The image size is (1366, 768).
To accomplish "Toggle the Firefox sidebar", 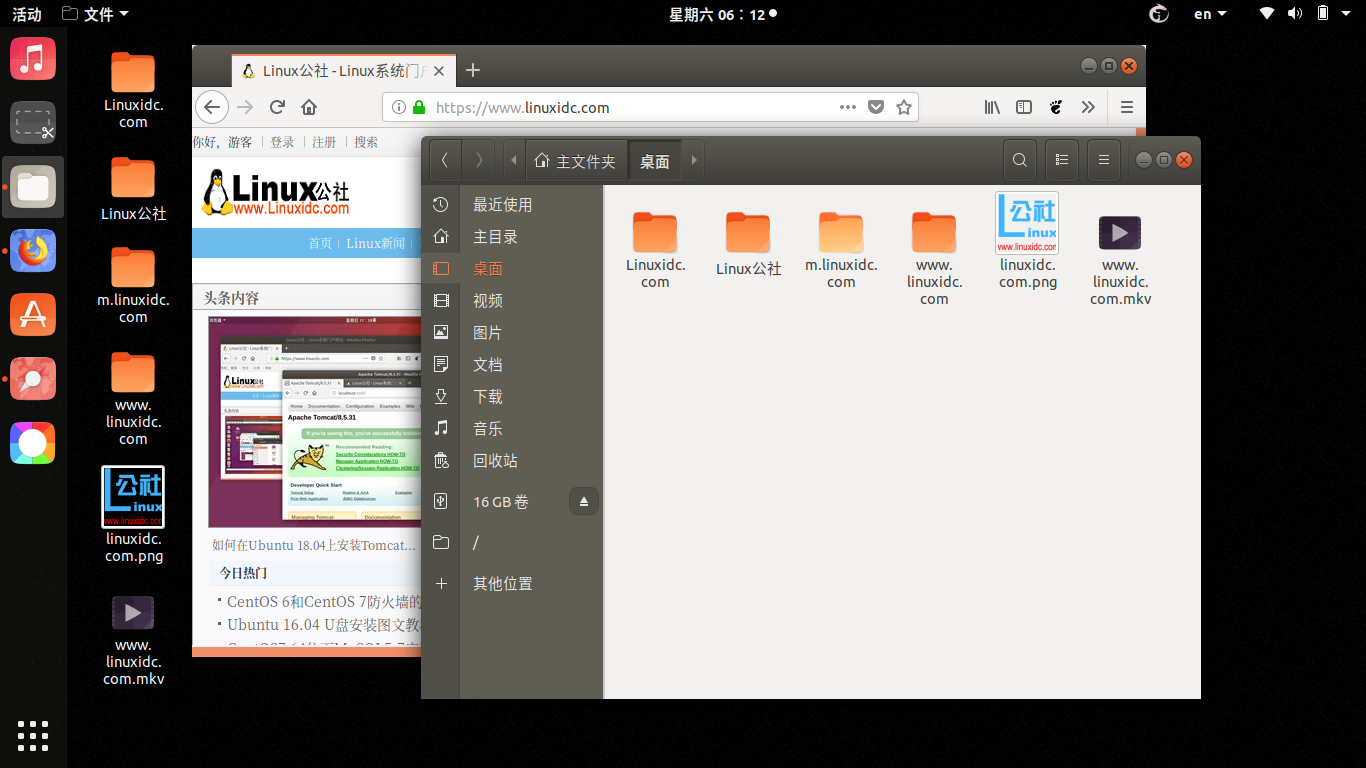I will pyautogui.click(x=1023, y=107).
